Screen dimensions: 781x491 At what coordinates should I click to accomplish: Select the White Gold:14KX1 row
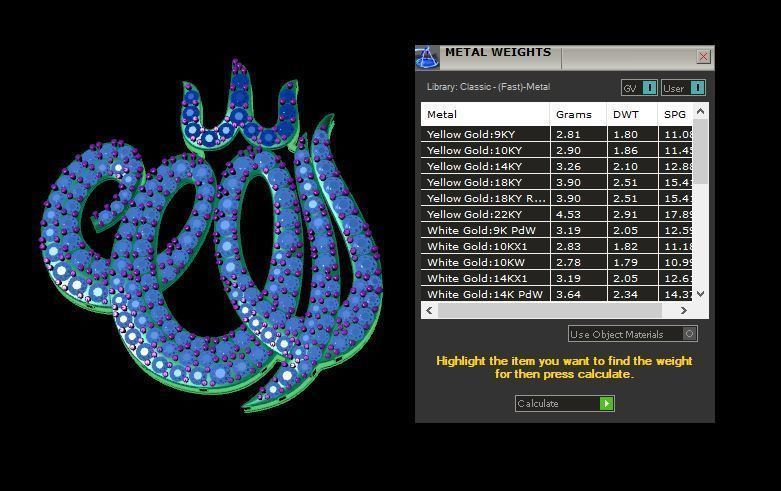[557, 278]
